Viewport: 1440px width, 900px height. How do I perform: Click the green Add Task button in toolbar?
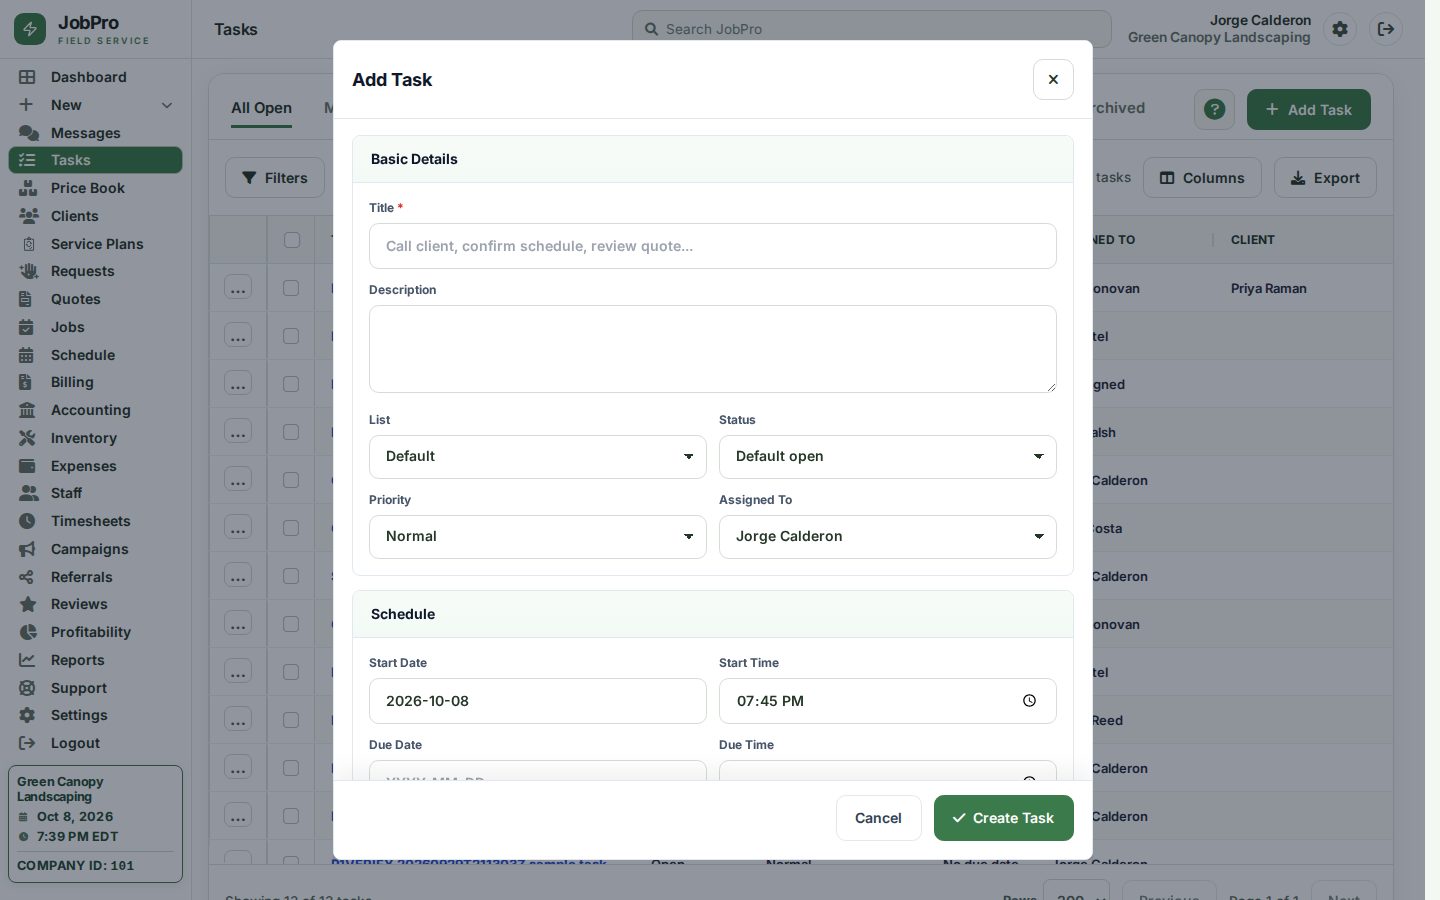click(x=1309, y=109)
